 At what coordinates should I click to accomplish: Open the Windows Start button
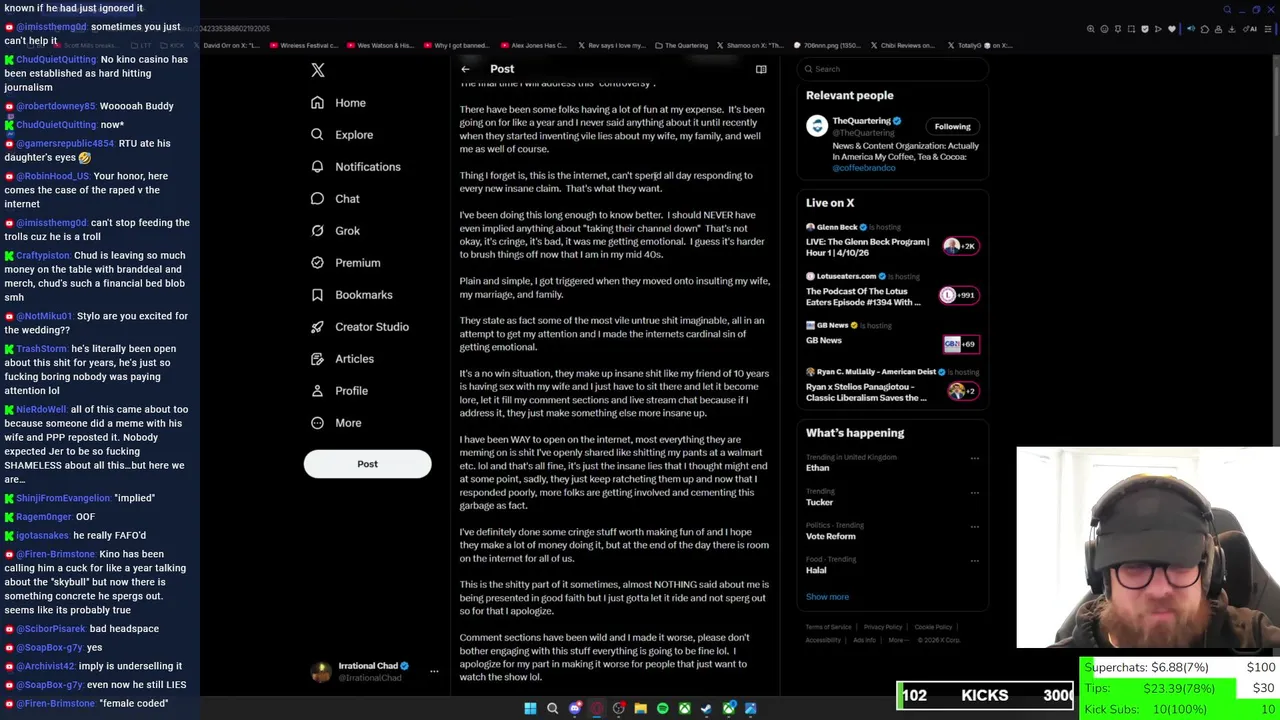pos(530,708)
